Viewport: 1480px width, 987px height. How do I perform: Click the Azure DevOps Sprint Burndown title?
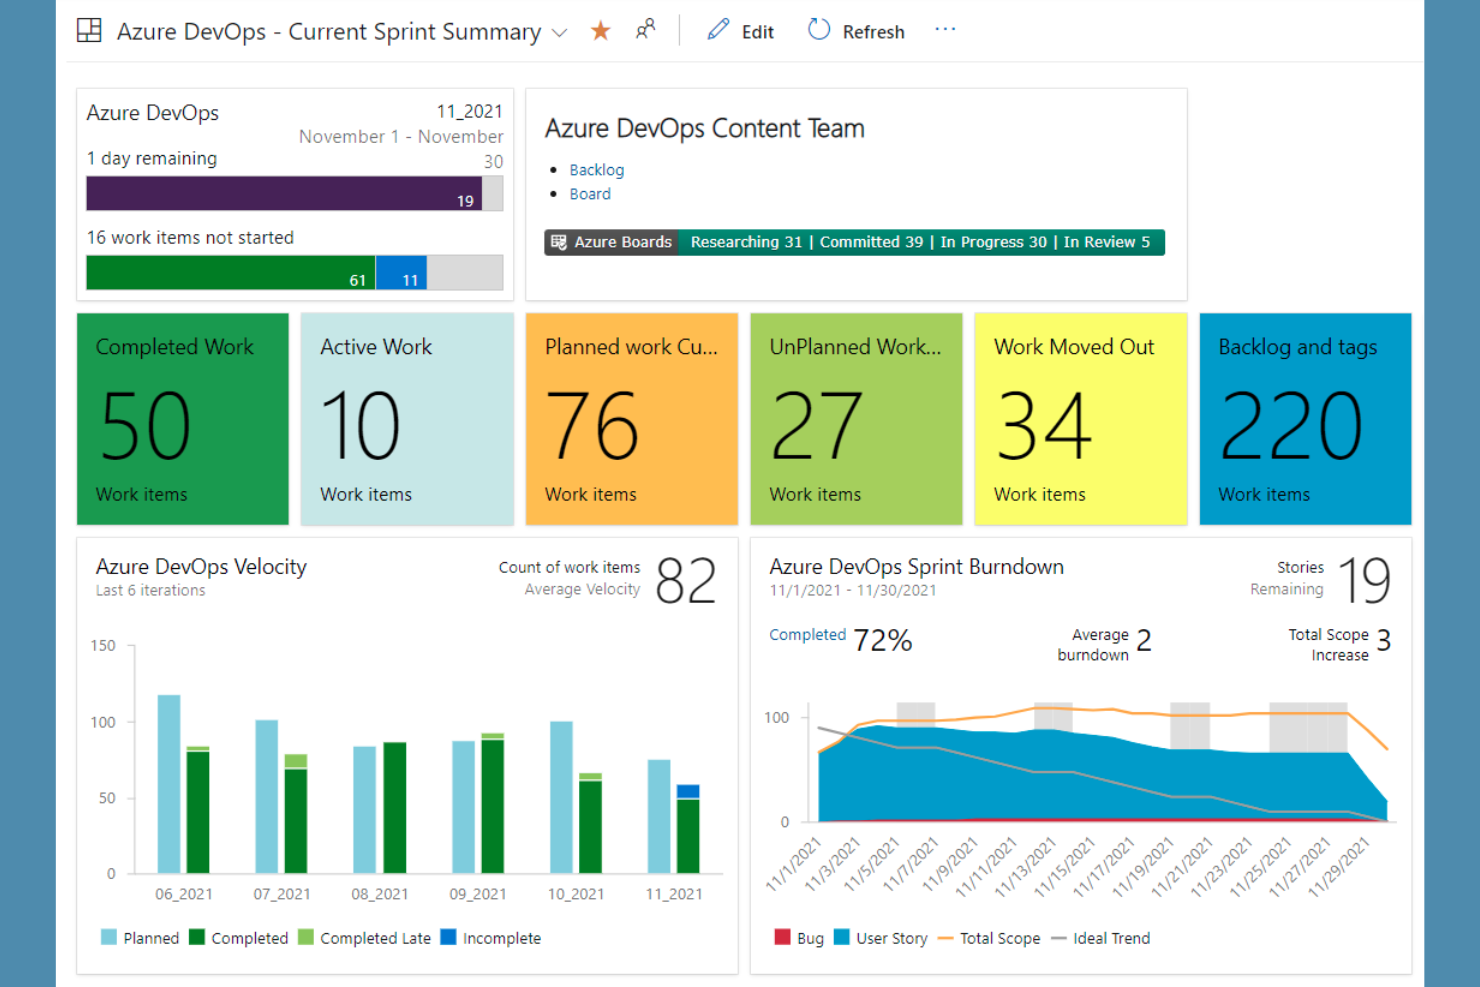tap(916, 566)
